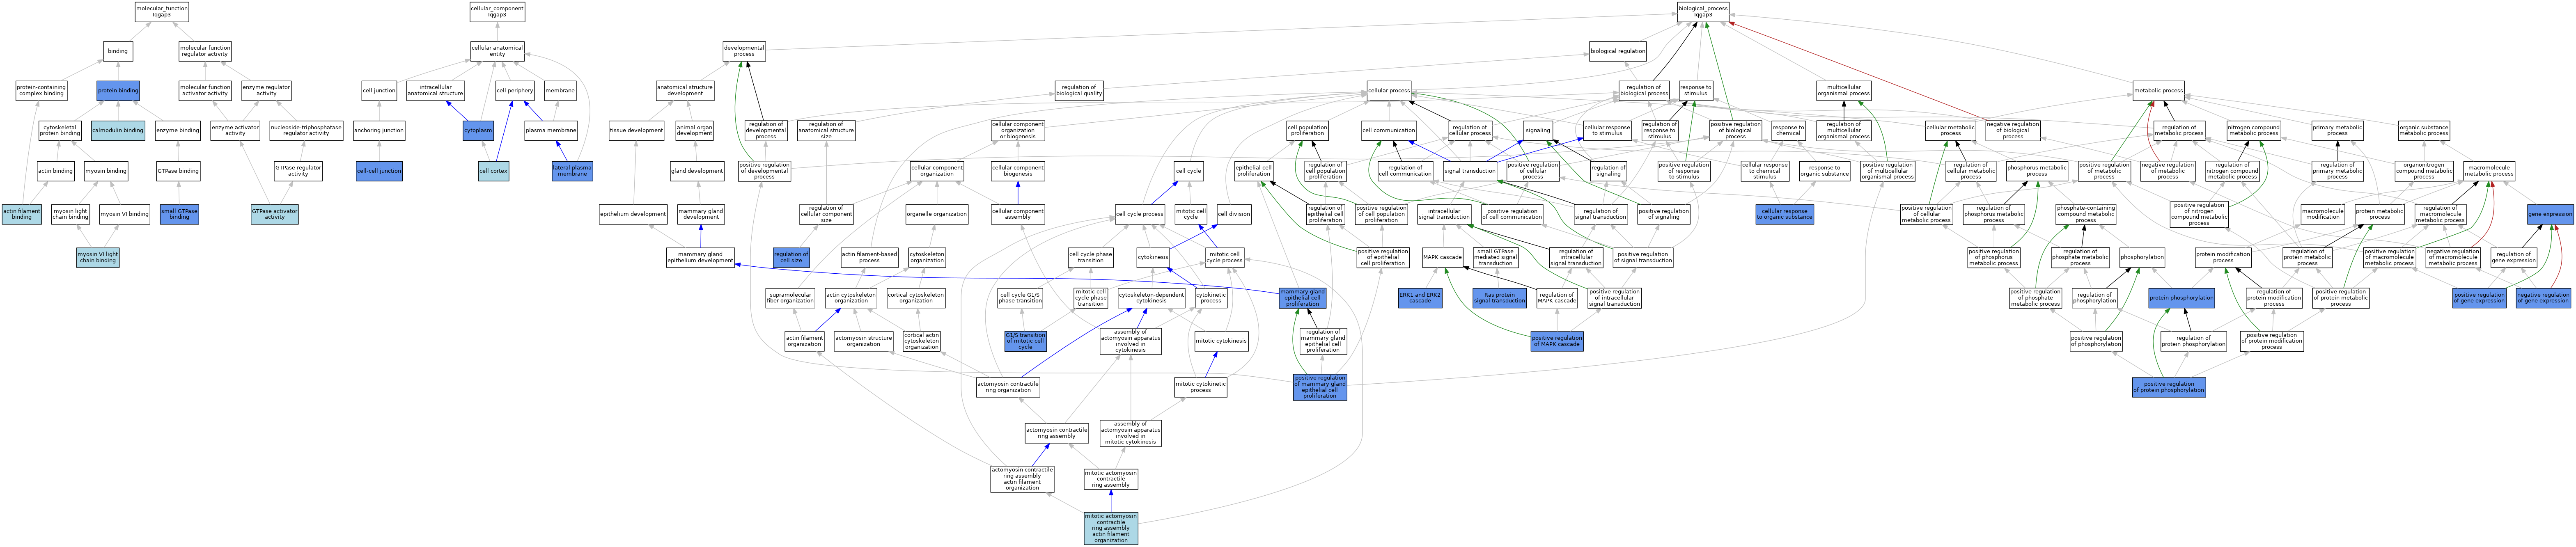The image size is (2576, 547).
Task: Click 'protein-containing complex binding' node
Action: (41, 91)
